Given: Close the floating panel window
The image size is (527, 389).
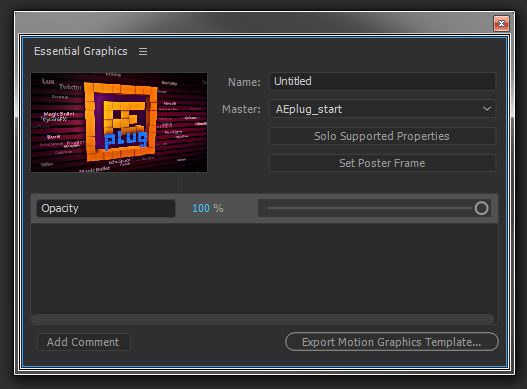Looking at the screenshot, I should point(501,24).
